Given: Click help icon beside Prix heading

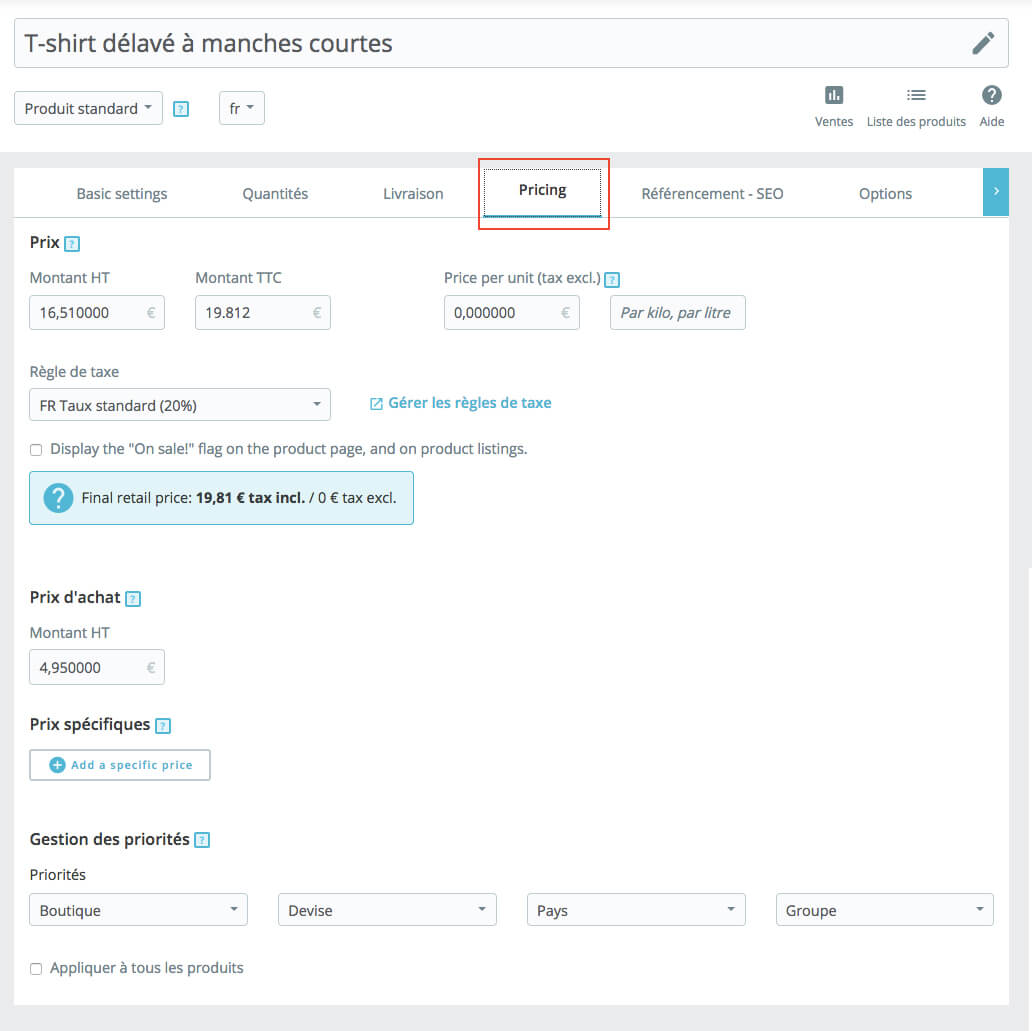Looking at the screenshot, I should coord(72,243).
